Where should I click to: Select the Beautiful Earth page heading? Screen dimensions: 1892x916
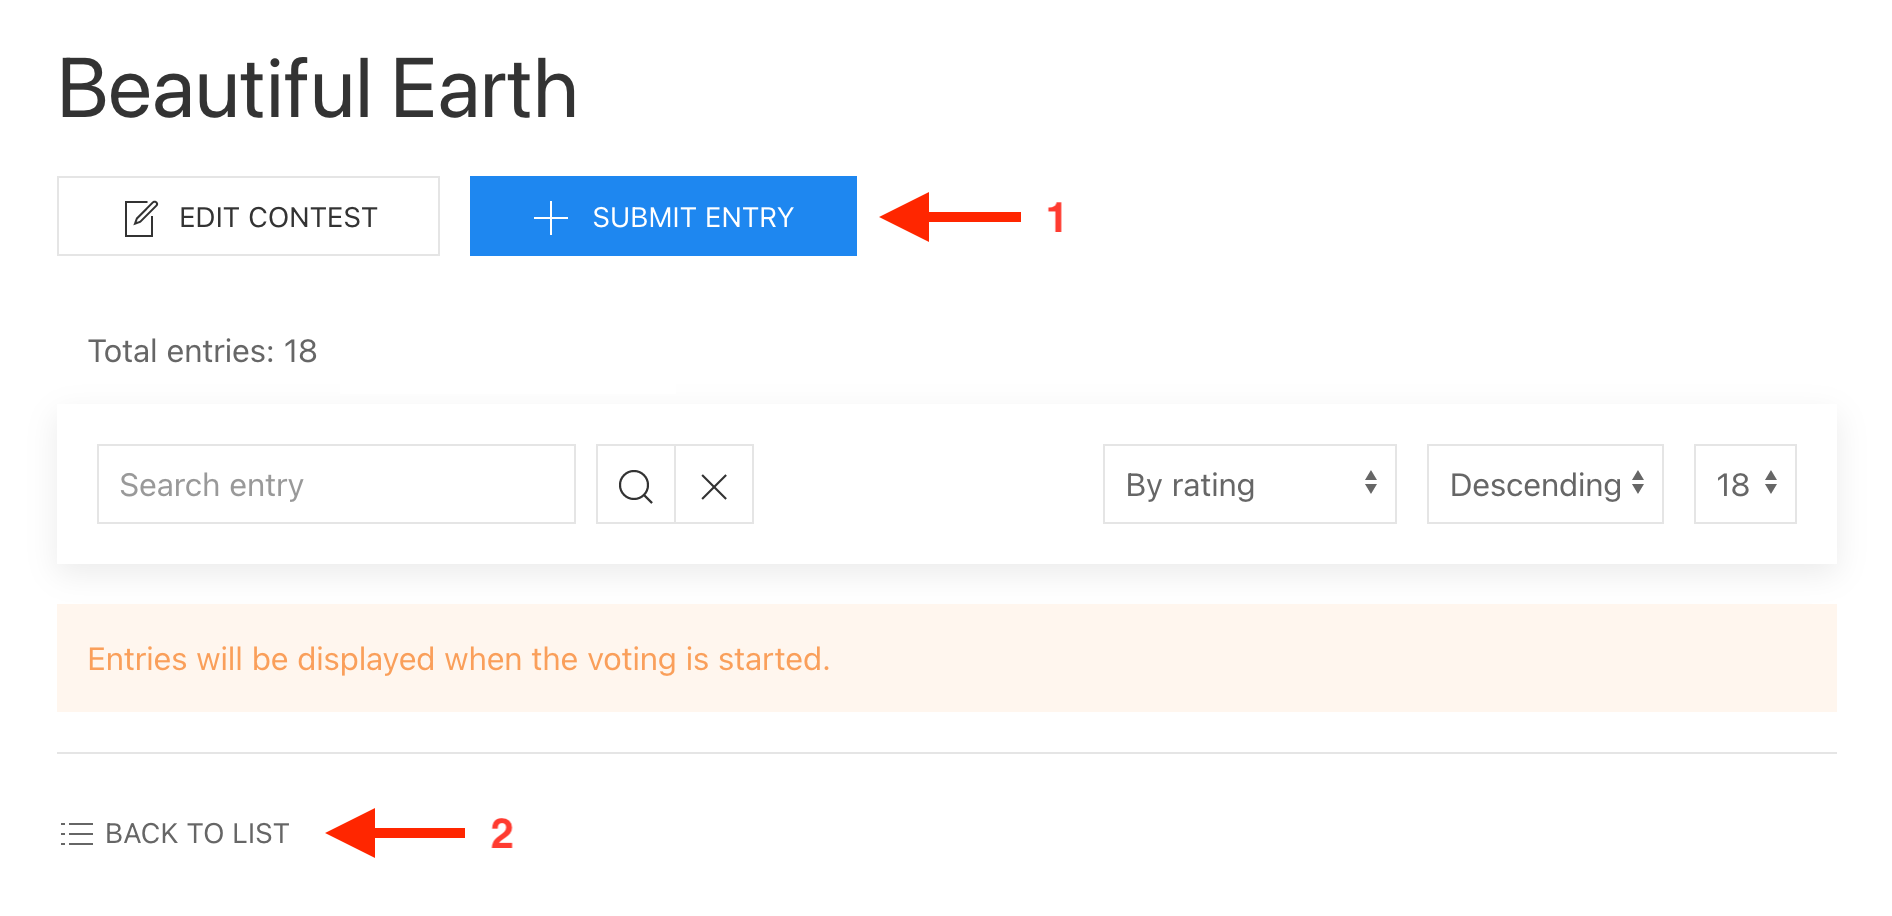click(317, 88)
